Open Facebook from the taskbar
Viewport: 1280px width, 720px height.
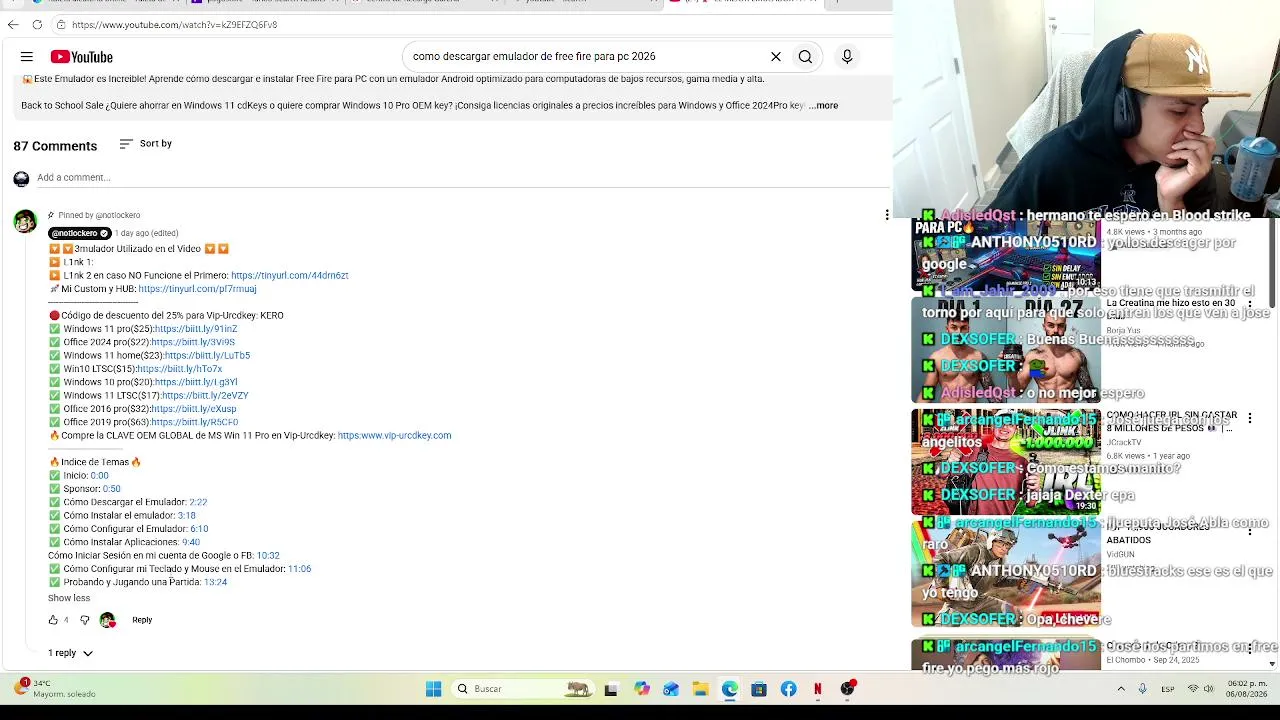point(789,689)
